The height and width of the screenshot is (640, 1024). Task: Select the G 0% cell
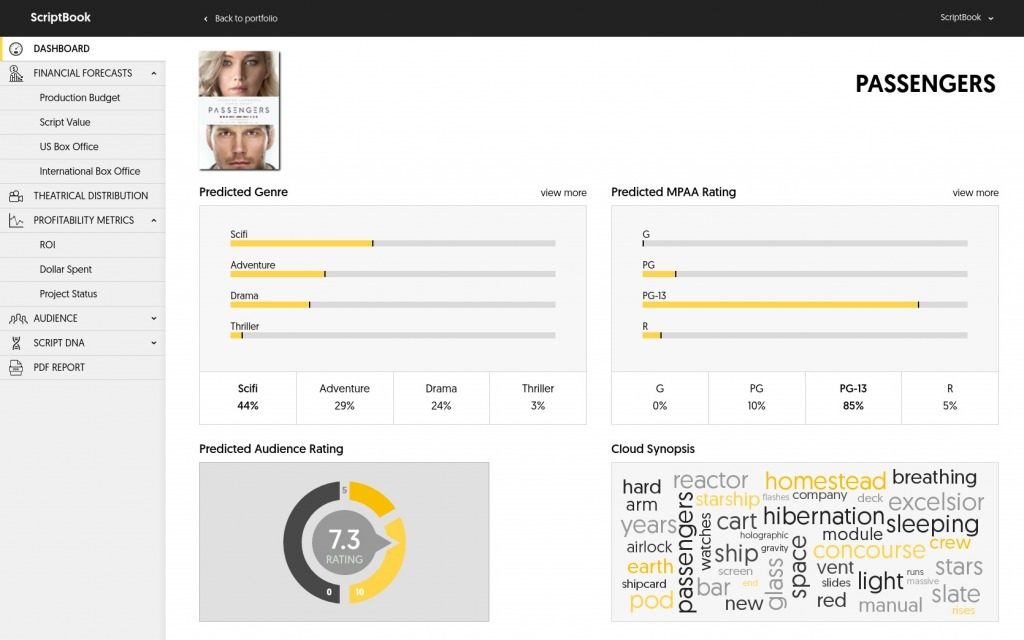660,398
